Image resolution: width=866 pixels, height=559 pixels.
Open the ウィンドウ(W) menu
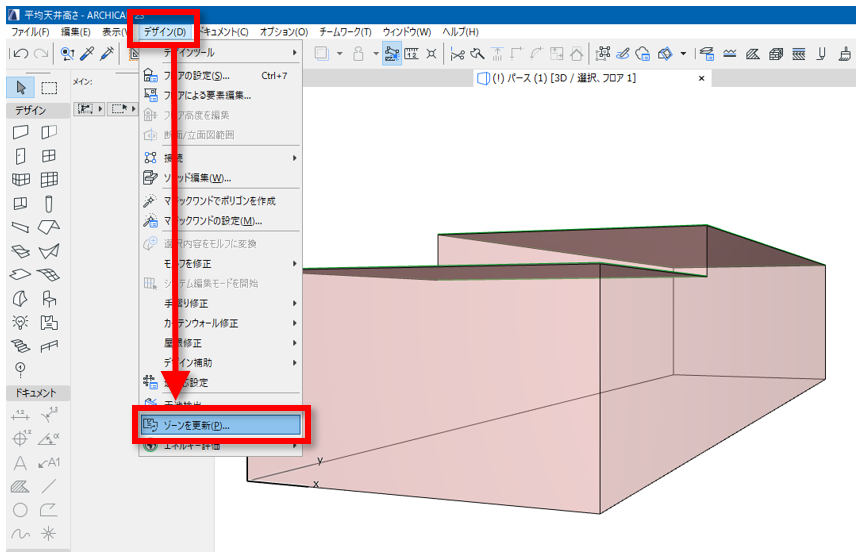click(x=406, y=31)
